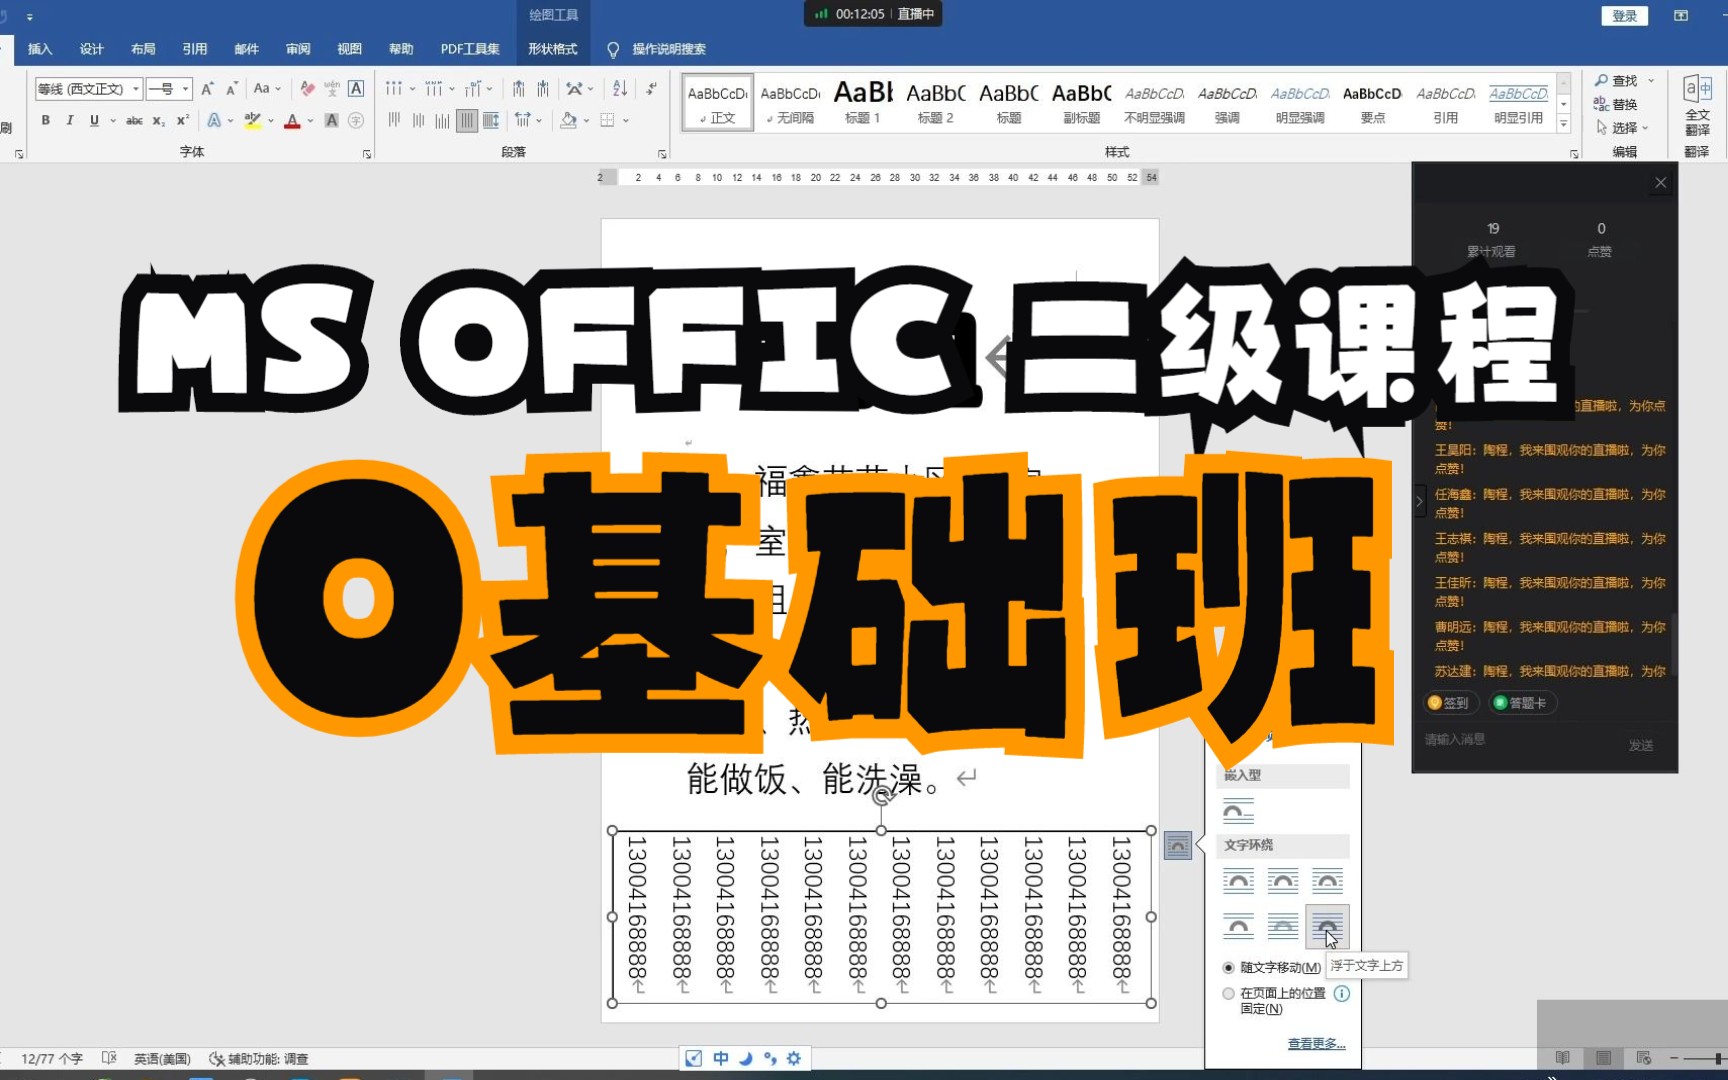Apply character shading icon
This screenshot has height=1080, width=1728.
click(332, 120)
